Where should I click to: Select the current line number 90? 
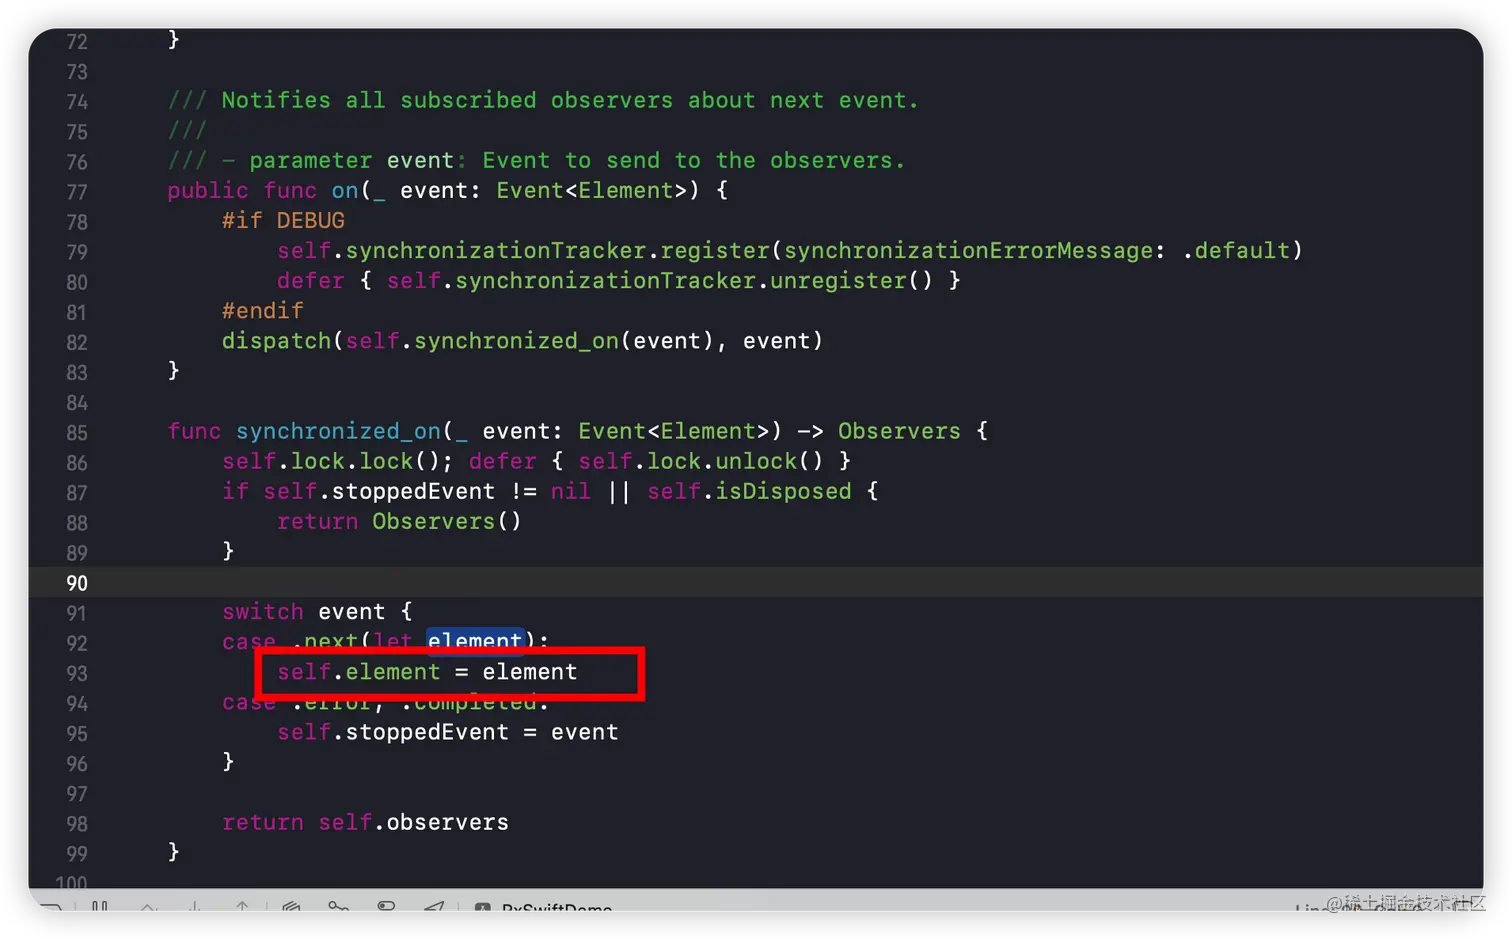tap(77, 583)
